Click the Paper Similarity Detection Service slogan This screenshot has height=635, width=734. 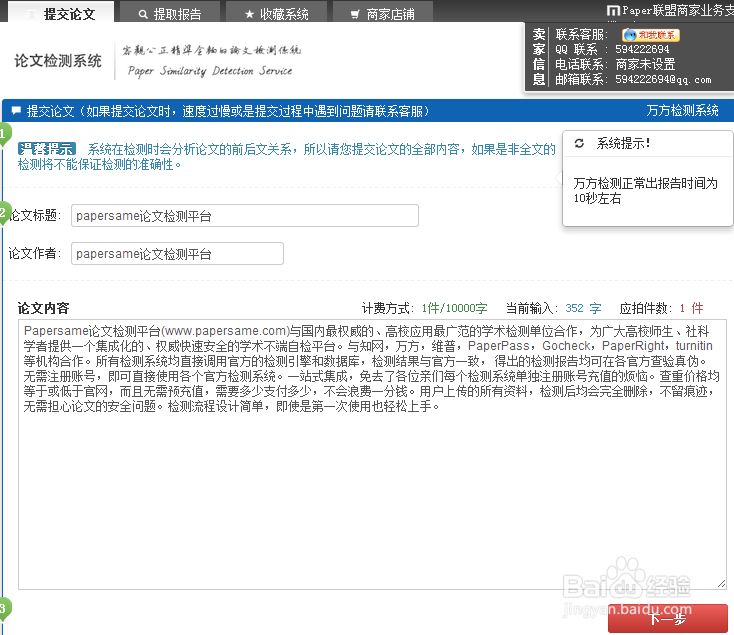pos(210,71)
